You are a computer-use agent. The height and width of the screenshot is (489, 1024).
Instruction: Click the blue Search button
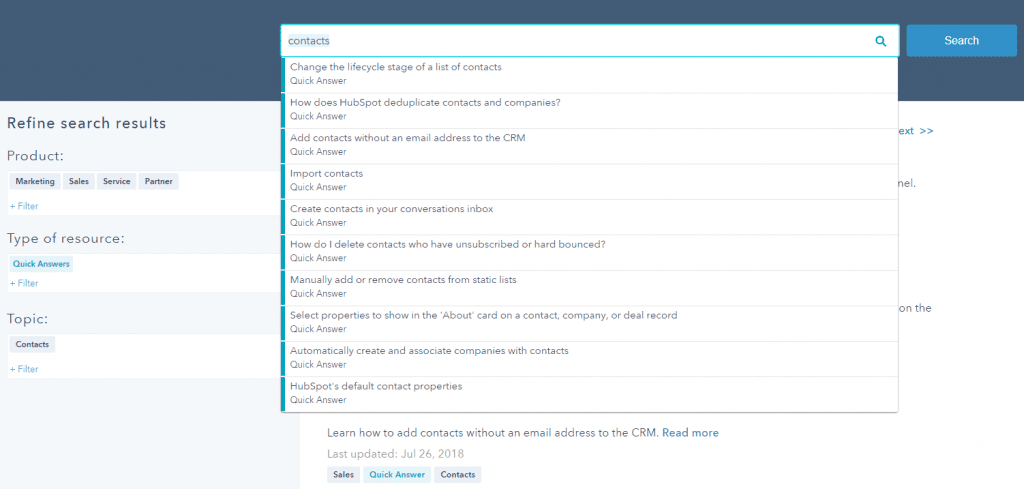pos(961,40)
